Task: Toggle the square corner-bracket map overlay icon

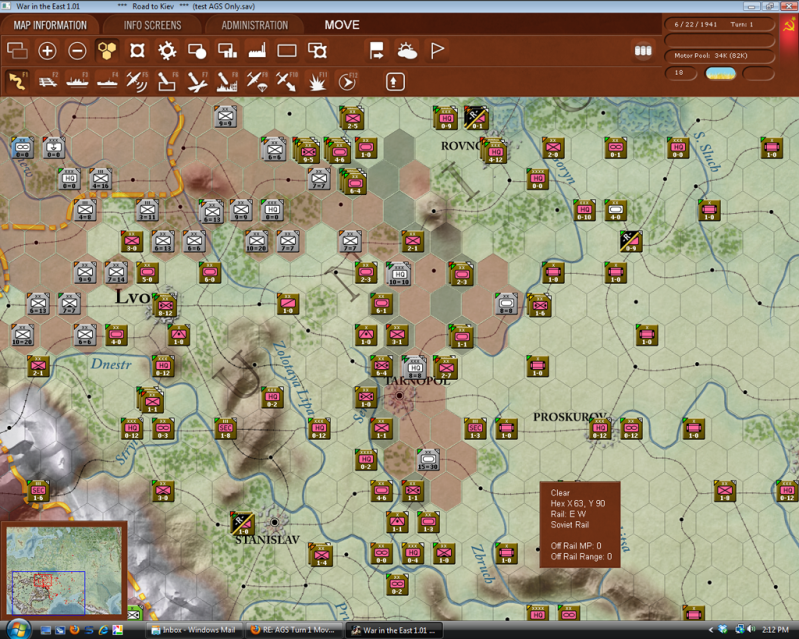Action: 137,50
